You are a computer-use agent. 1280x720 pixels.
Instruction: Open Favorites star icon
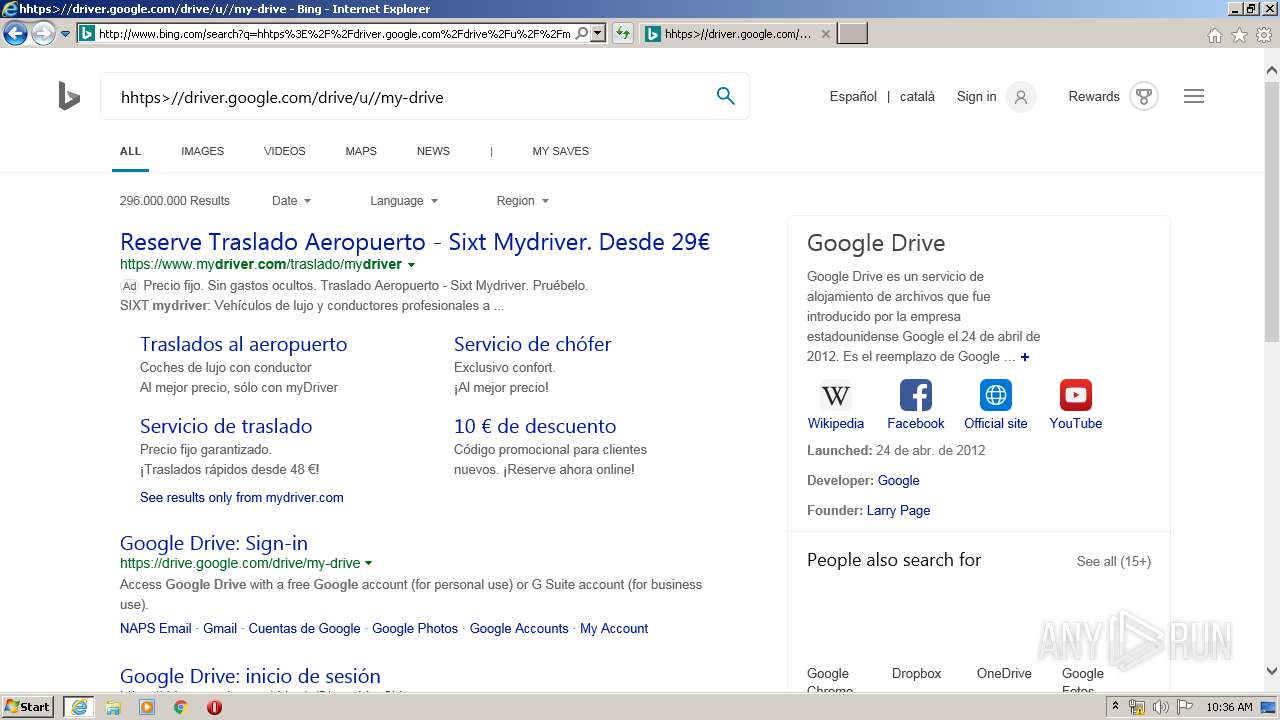click(1239, 35)
